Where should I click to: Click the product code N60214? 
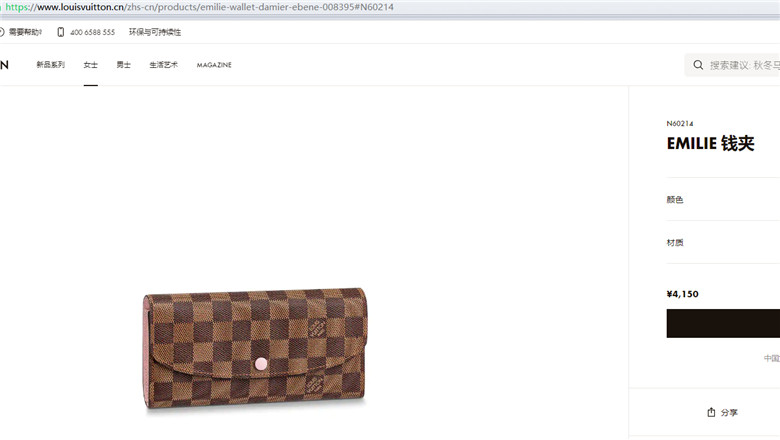(680, 123)
